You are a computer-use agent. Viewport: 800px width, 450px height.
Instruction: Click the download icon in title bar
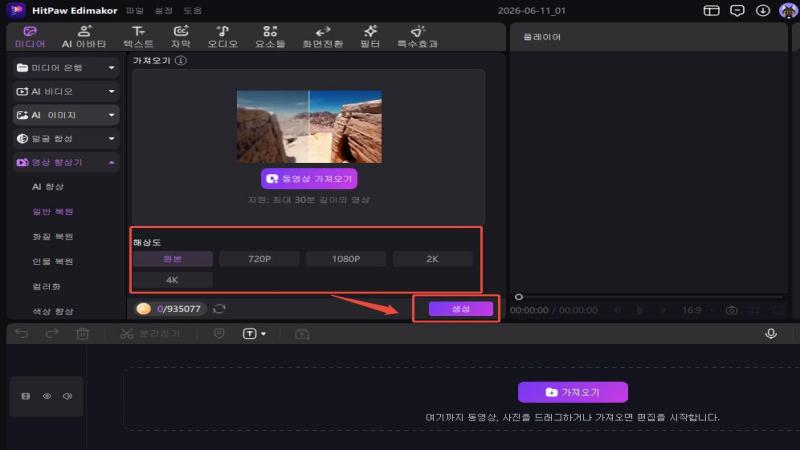[x=763, y=11]
